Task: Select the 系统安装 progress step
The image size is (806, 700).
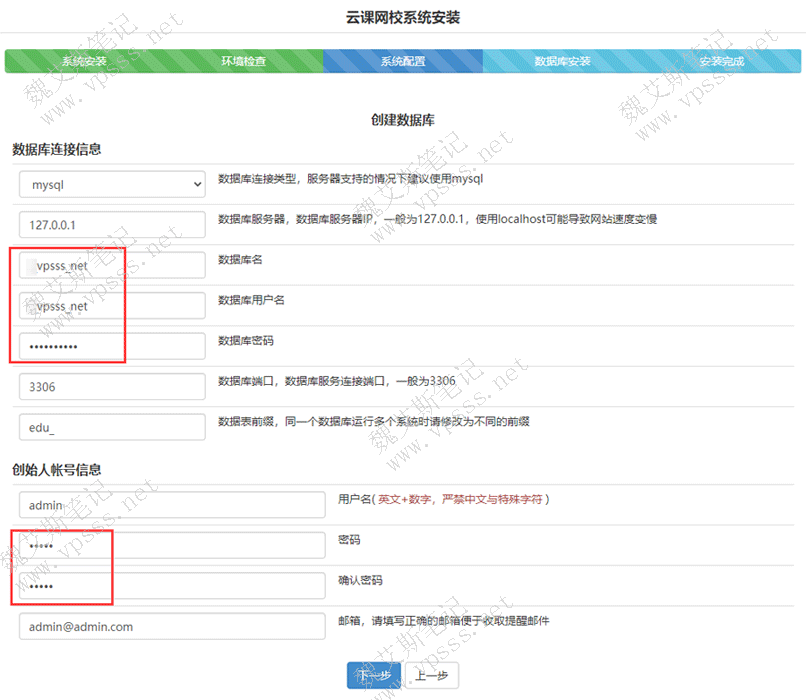Action: click(84, 61)
